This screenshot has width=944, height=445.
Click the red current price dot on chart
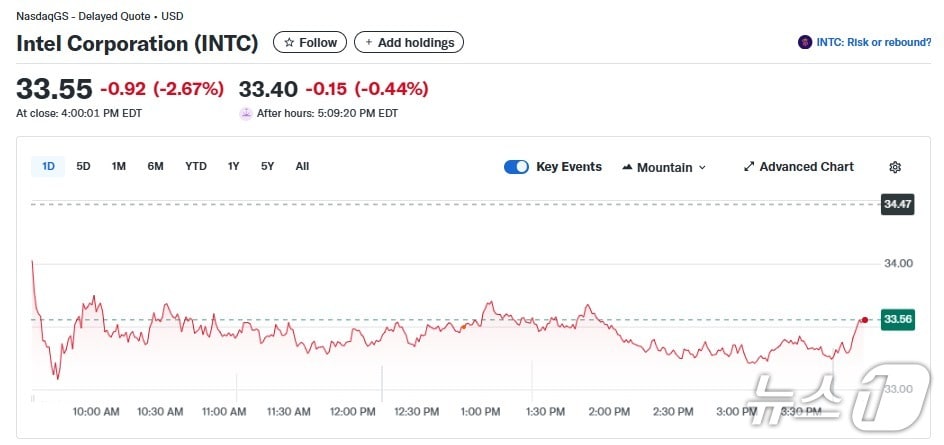864,319
